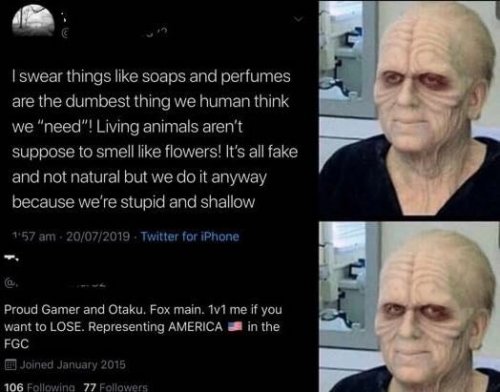This screenshot has height=392, width=500.
Task: Open the top makeup photo thumbnail
Action: pos(409,109)
